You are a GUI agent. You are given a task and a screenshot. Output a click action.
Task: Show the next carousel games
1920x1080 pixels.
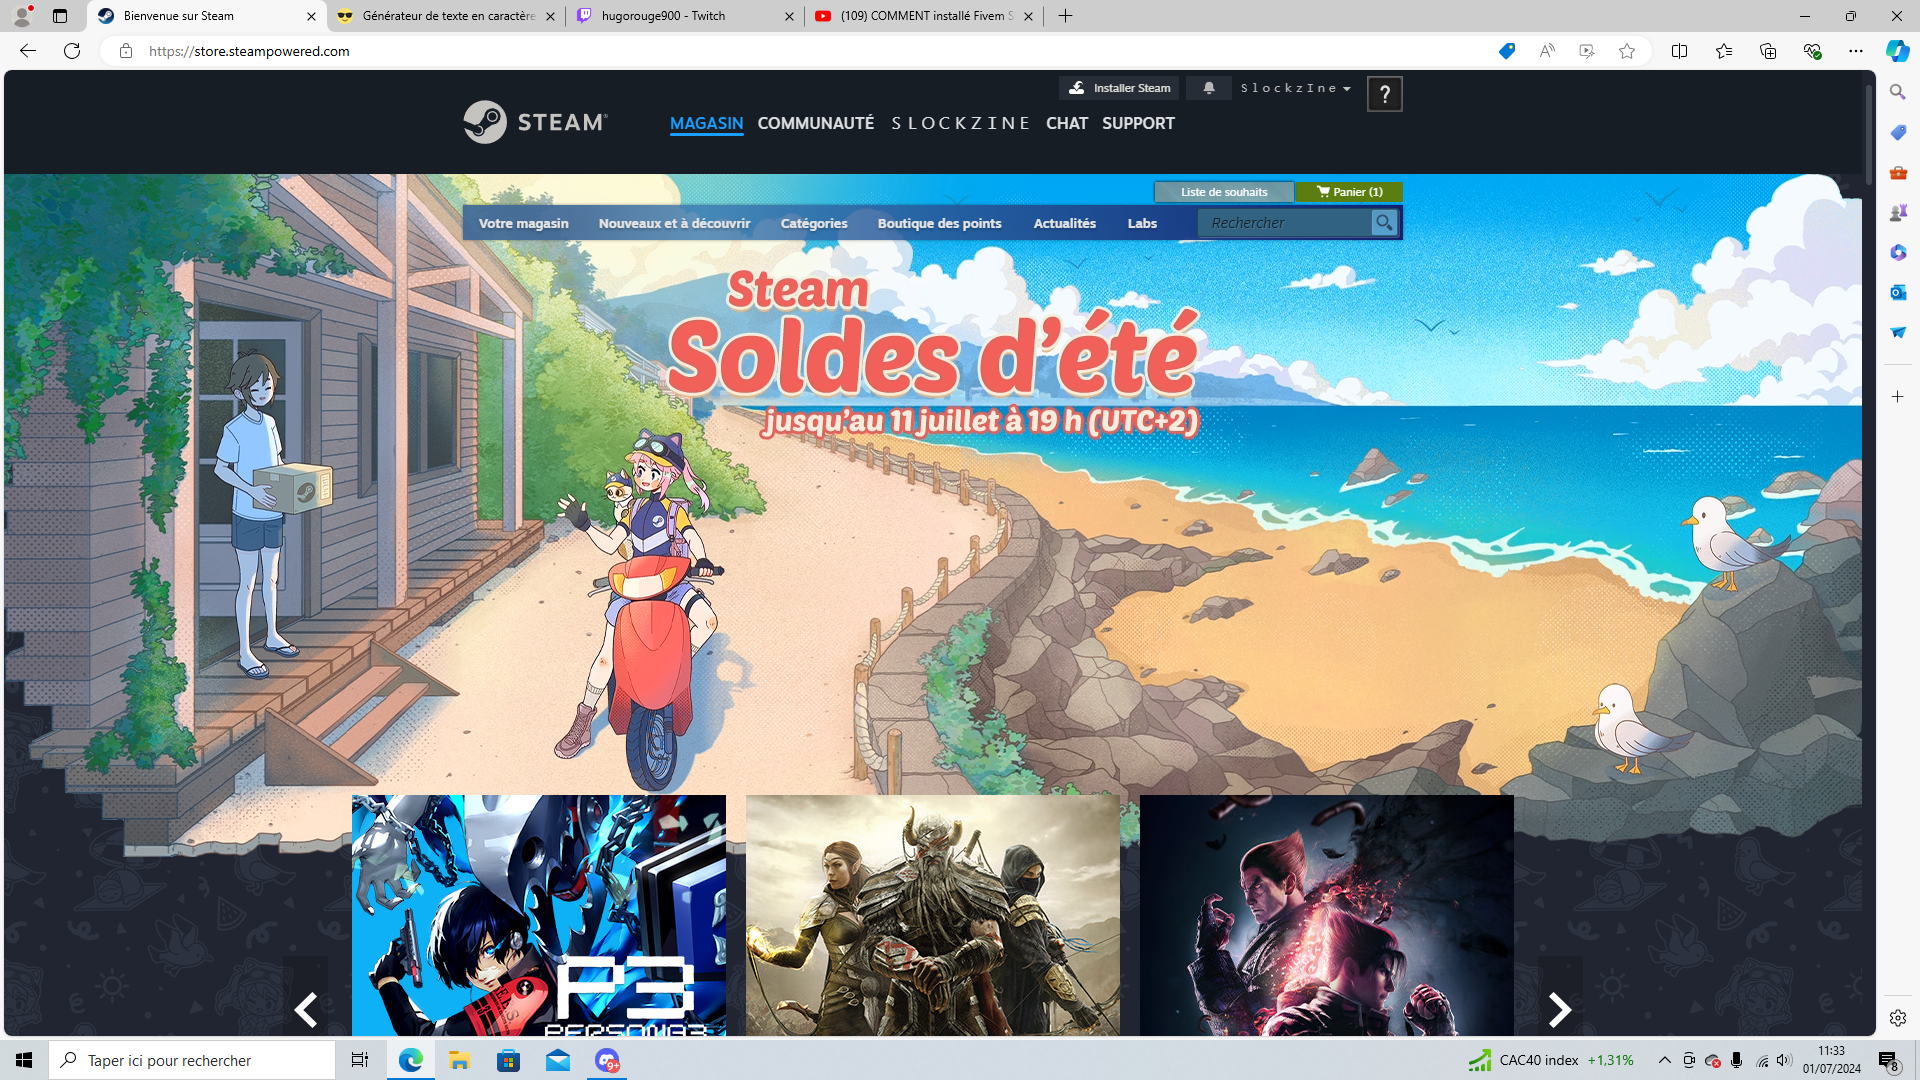[1560, 1009]
